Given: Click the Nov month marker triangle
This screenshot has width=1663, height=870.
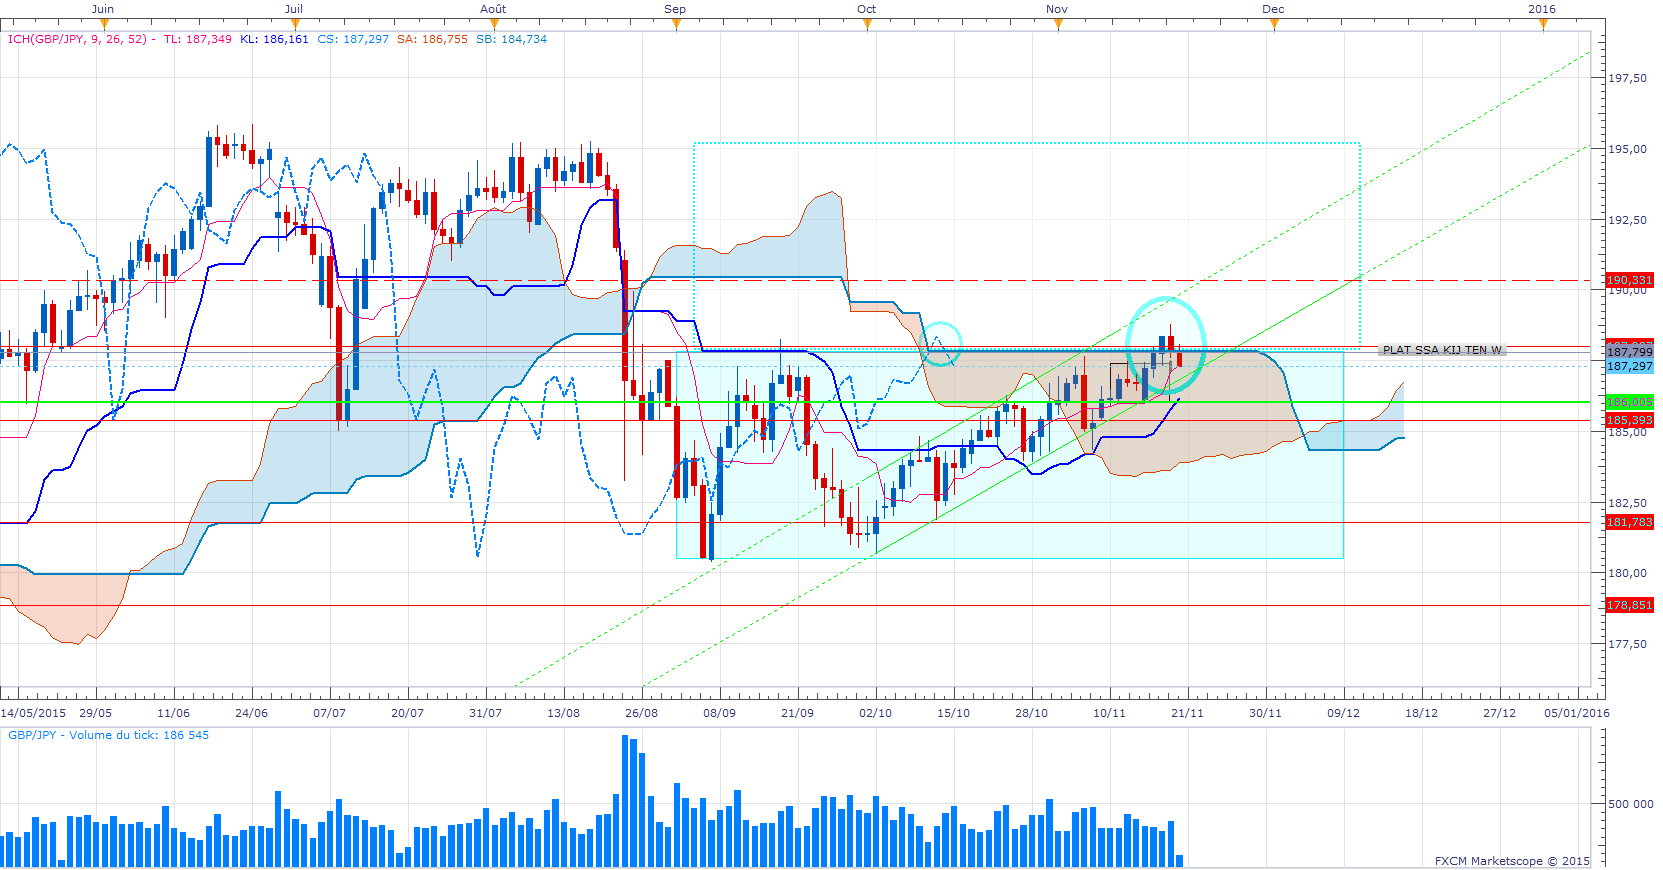Looking at the screenshot, I should (1058, 25).
